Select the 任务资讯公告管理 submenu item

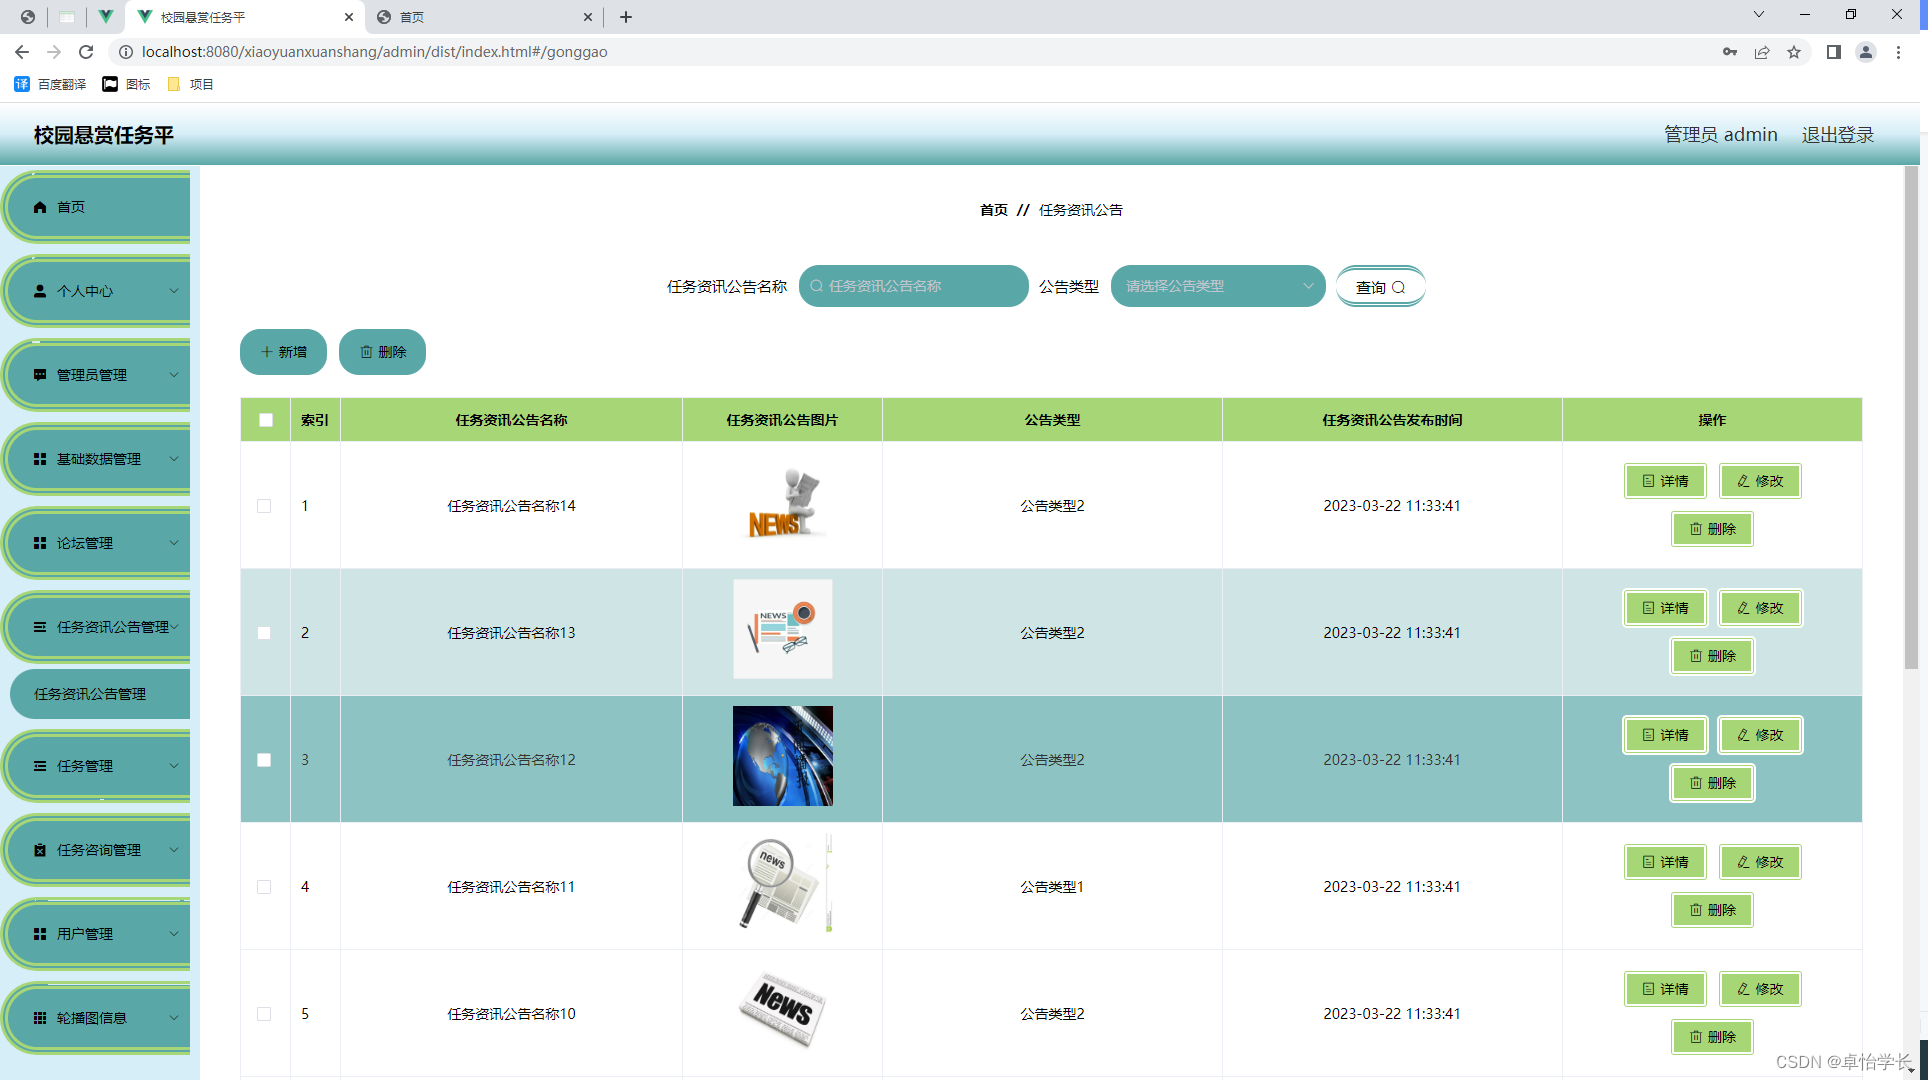[90, 694]
